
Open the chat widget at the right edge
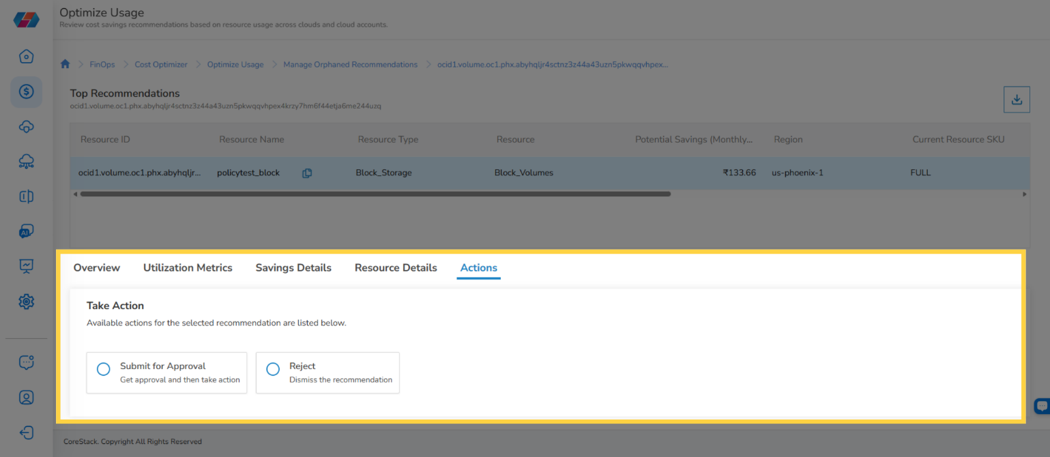[x=1042, y=405]
